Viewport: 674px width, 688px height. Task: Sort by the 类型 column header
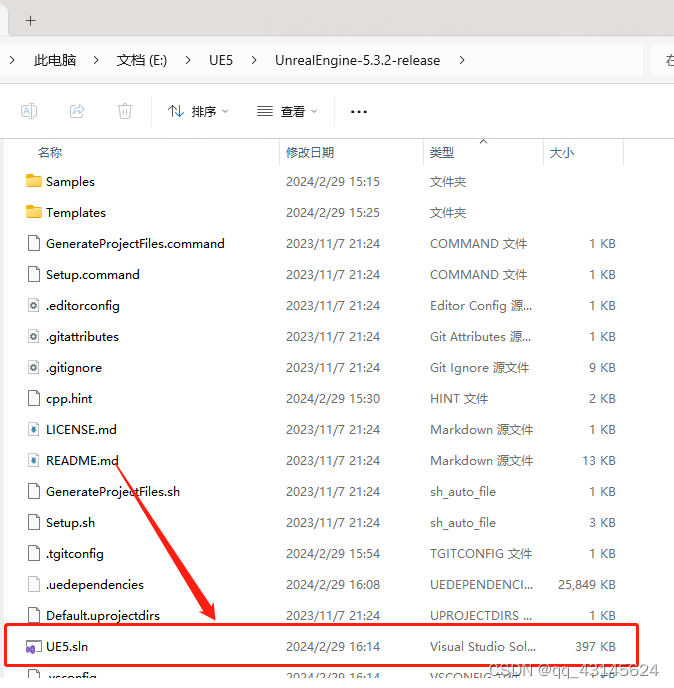point(442,153)
